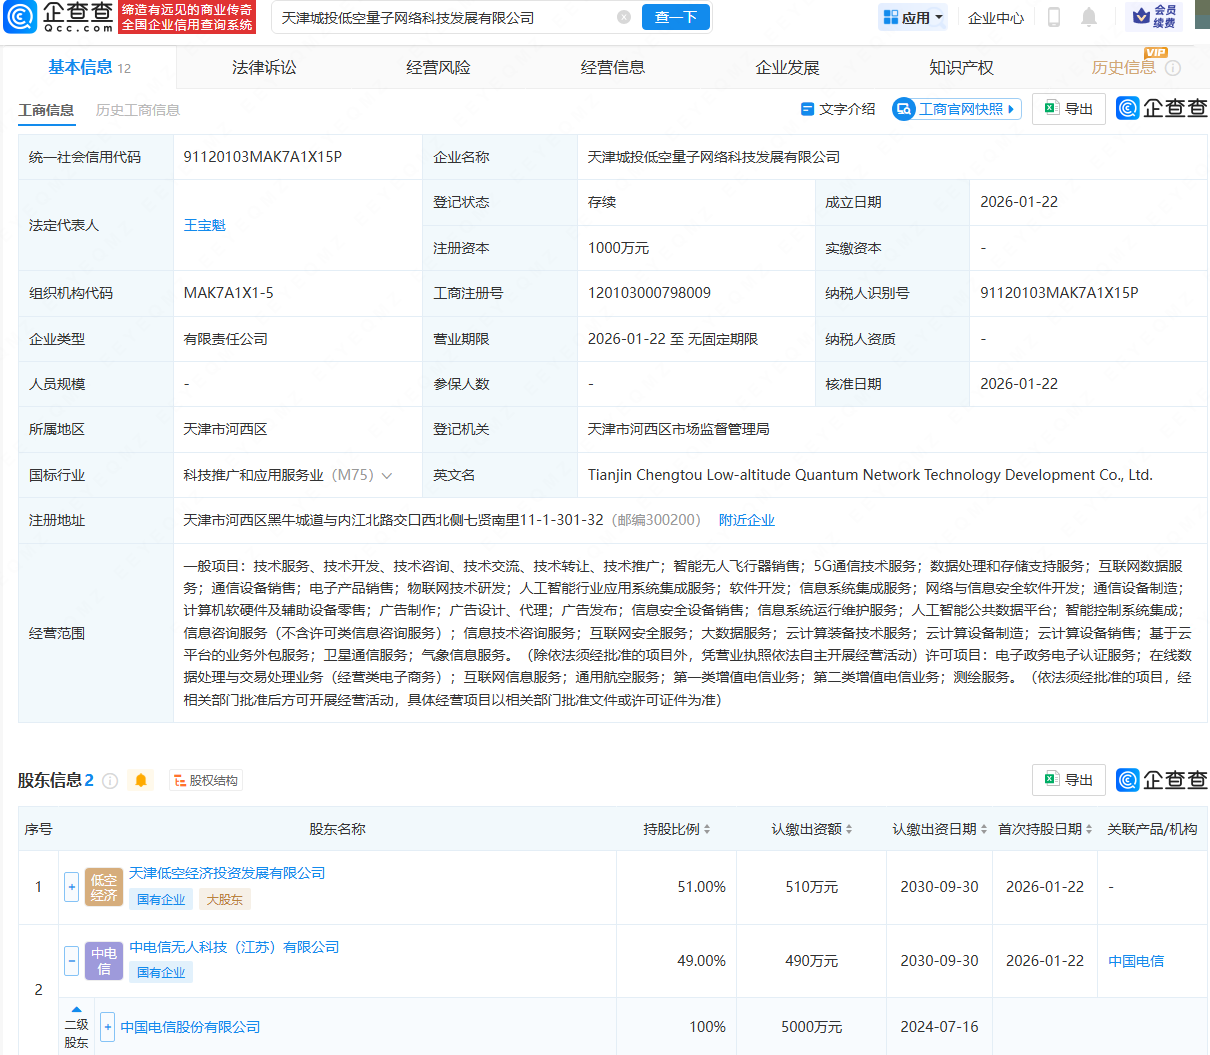The height and width of the screenshot is (1055, 1210).
Task: Expand the 中国电信股份有限公司 sub-row
Action: pos(108,1027)
